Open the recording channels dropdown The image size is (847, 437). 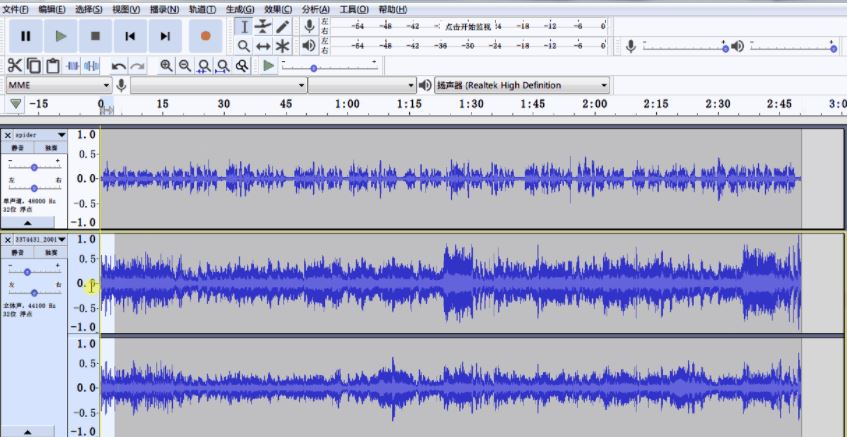tap(362, 85)
